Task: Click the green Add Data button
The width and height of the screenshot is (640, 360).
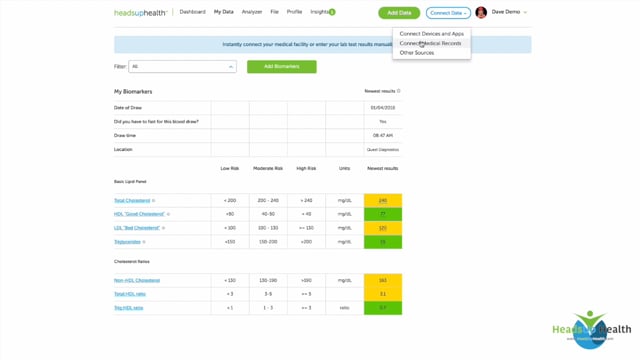Action: (399, 13)
